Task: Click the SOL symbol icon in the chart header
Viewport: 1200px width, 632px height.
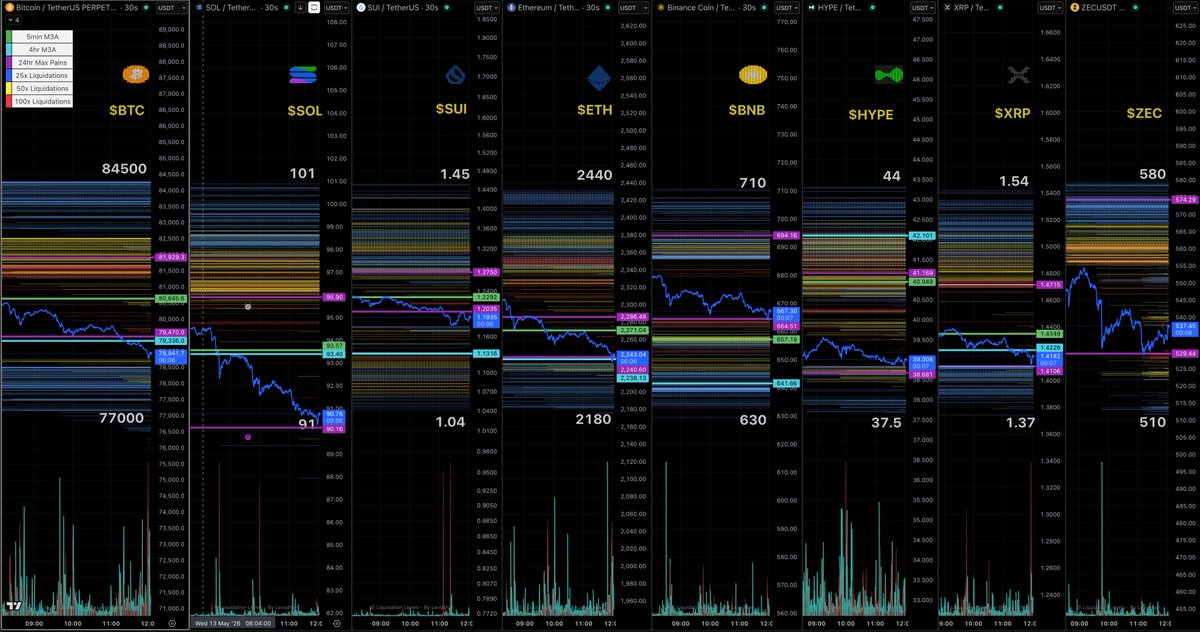Action: pos(200,7)
